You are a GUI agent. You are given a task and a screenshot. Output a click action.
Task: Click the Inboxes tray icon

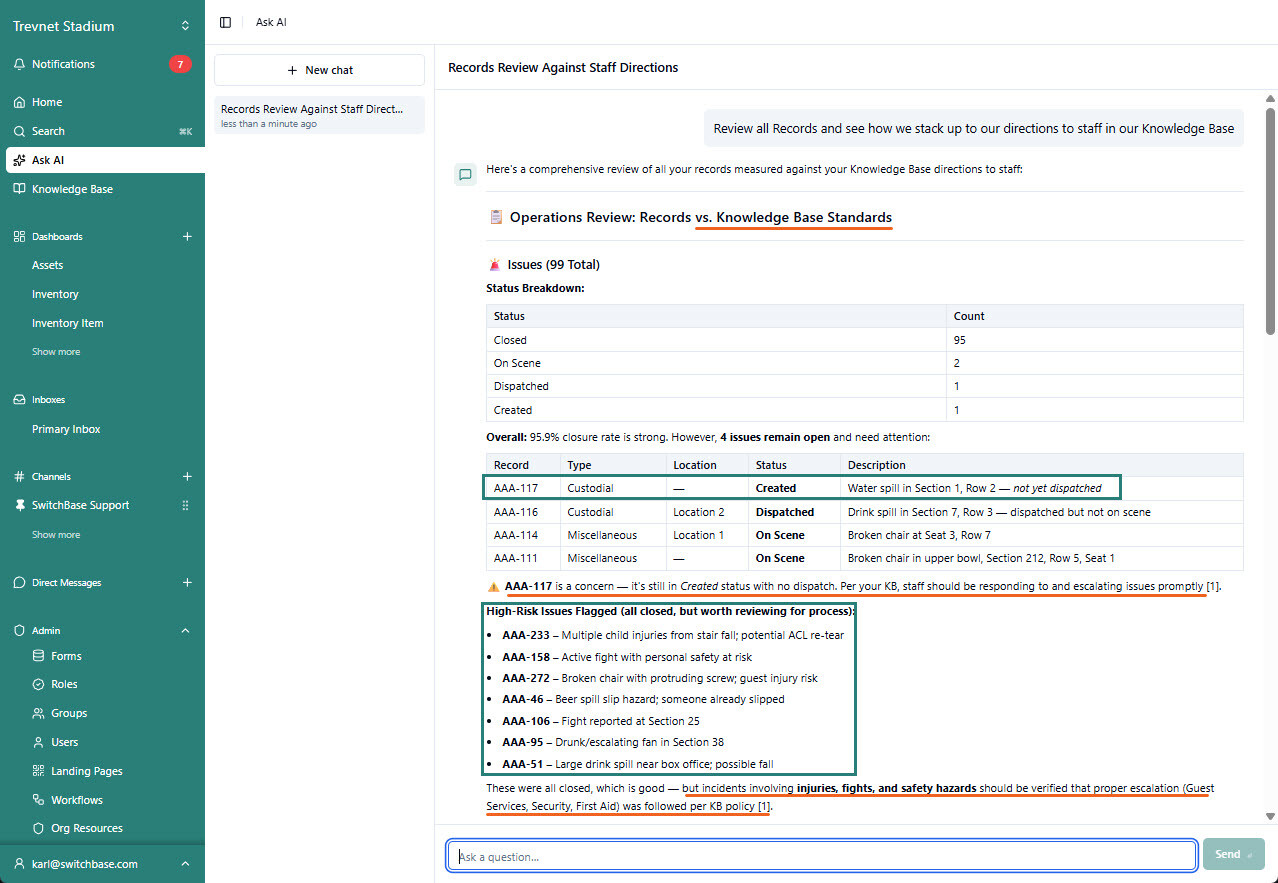tap(19, 400)
